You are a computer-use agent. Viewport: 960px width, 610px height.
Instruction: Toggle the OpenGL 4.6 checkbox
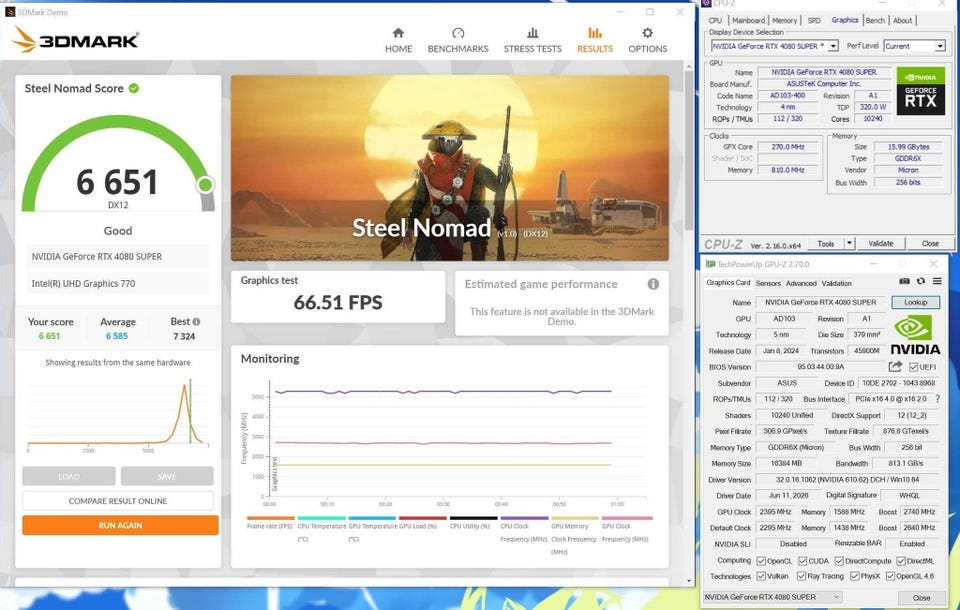891,576
